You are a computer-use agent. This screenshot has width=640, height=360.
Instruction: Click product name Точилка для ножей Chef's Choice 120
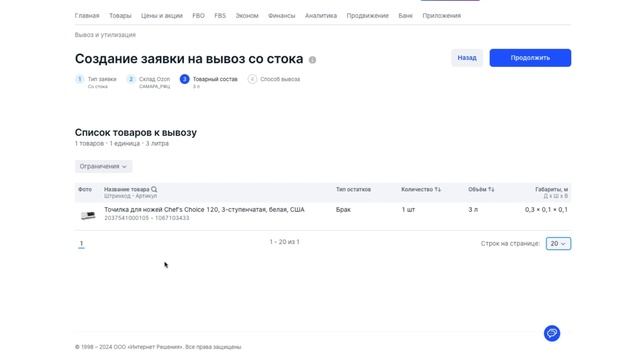pos(204,209)
